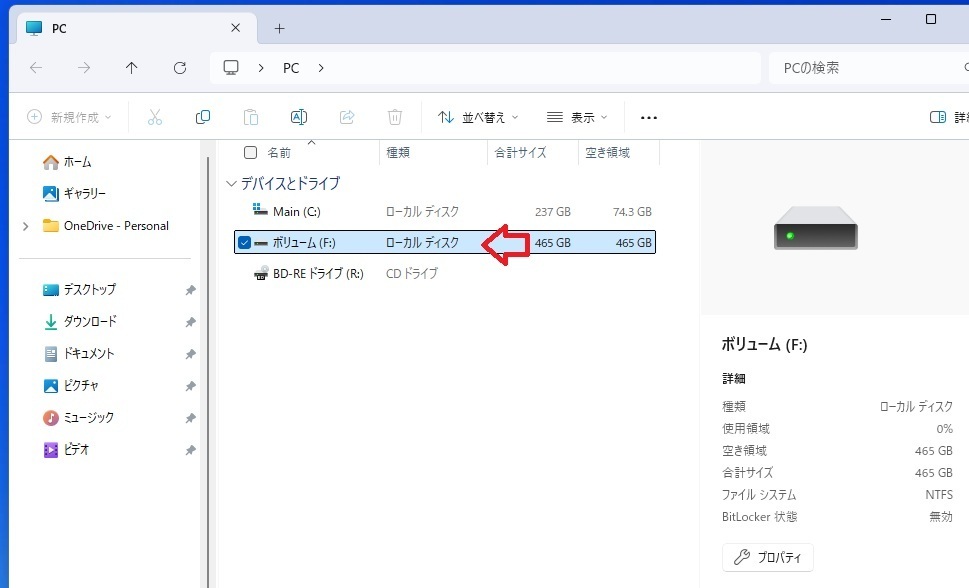The width and height of the screenshot is (969, 588).
Task: Click NTFS file system value
Action: coord(939,495)
